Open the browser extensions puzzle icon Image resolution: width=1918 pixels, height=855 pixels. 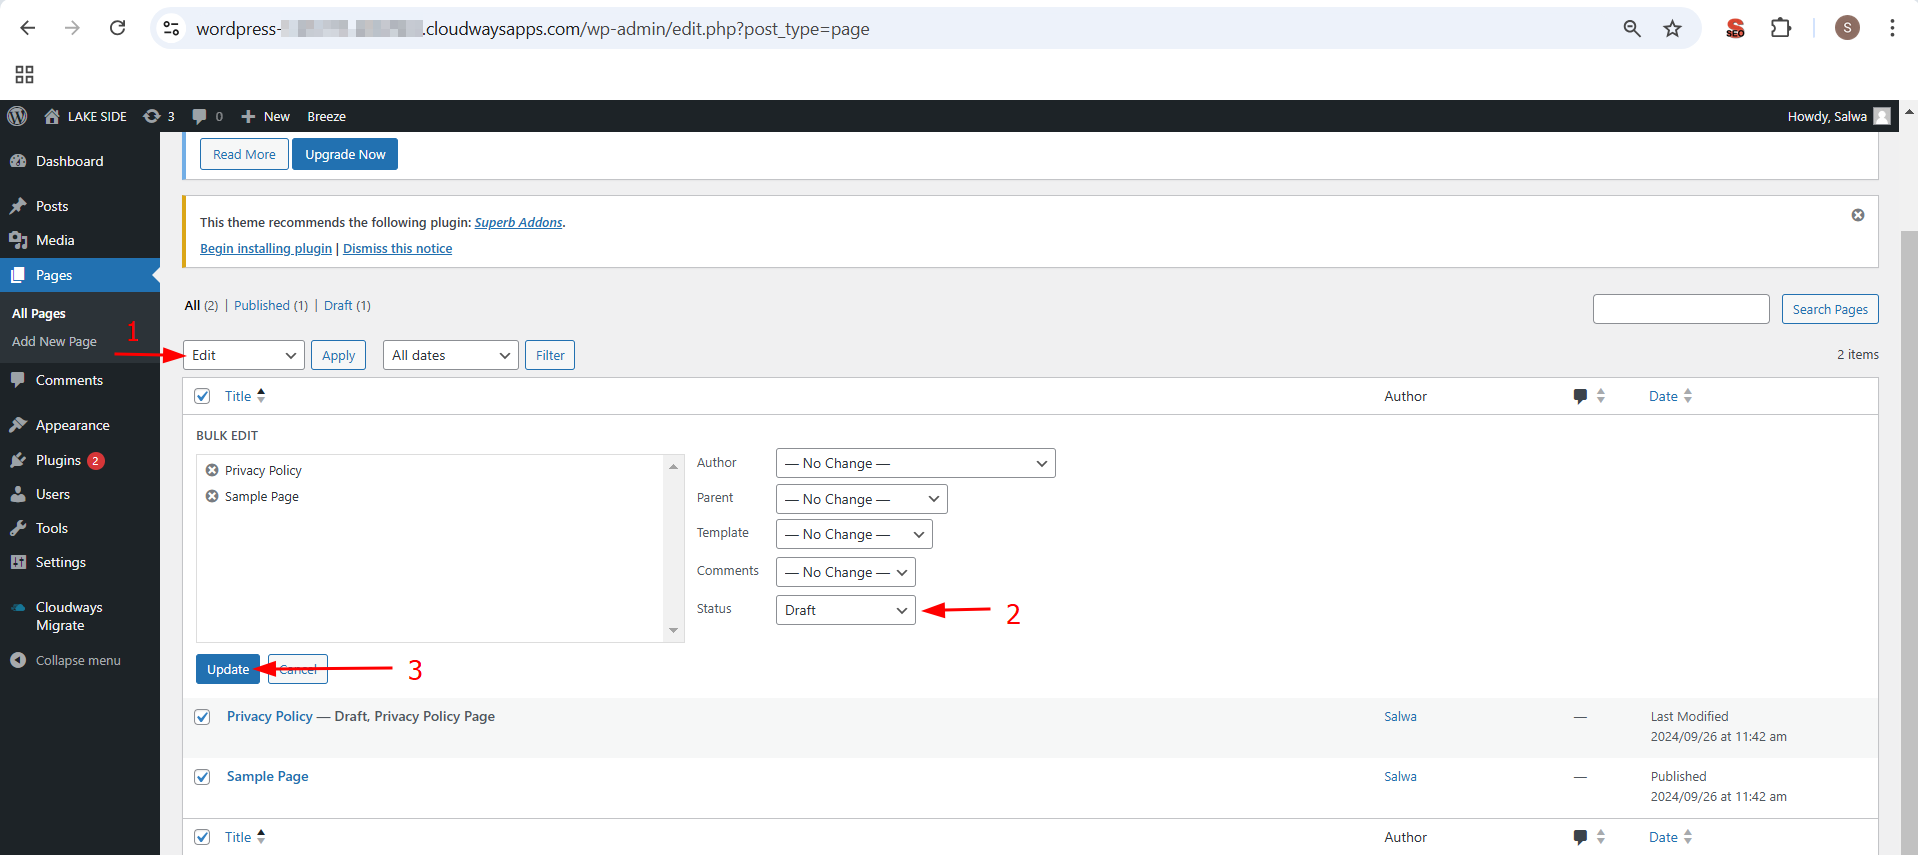pos(1781,28)
